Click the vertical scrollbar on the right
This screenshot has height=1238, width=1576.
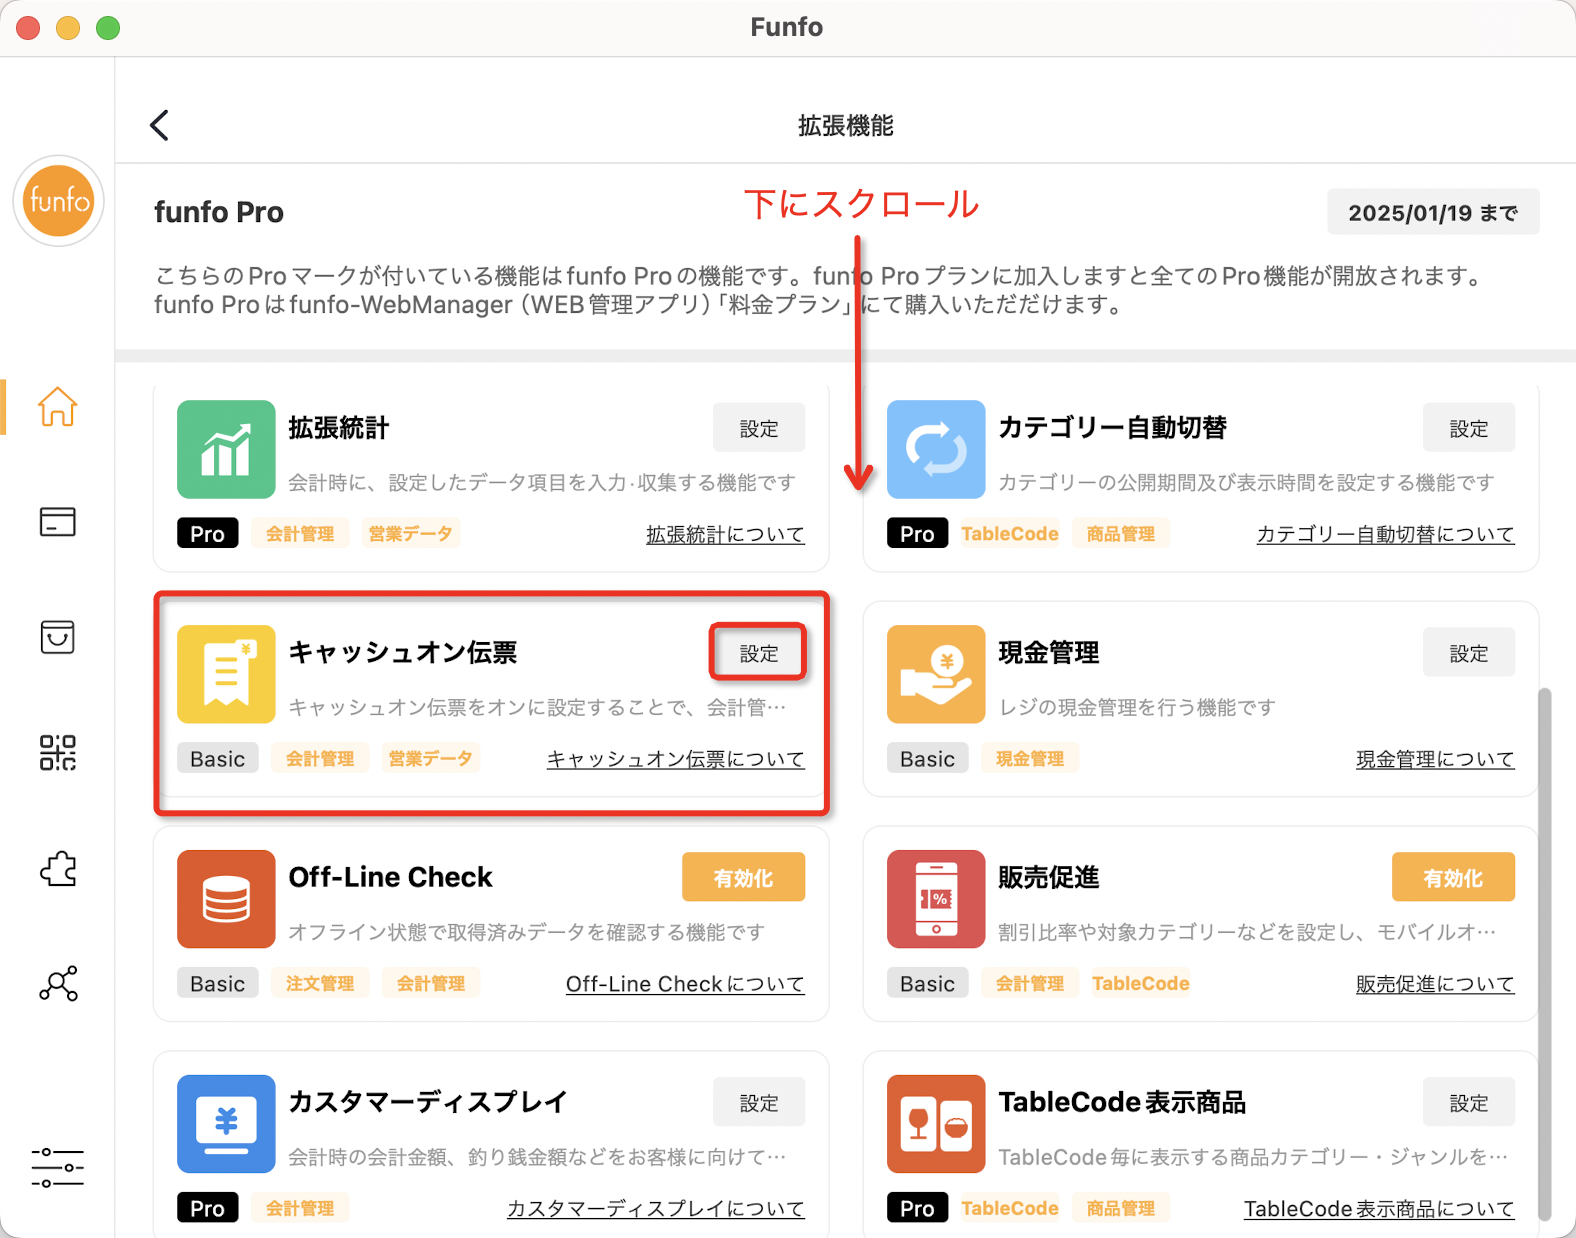(x=1545, y=954)
